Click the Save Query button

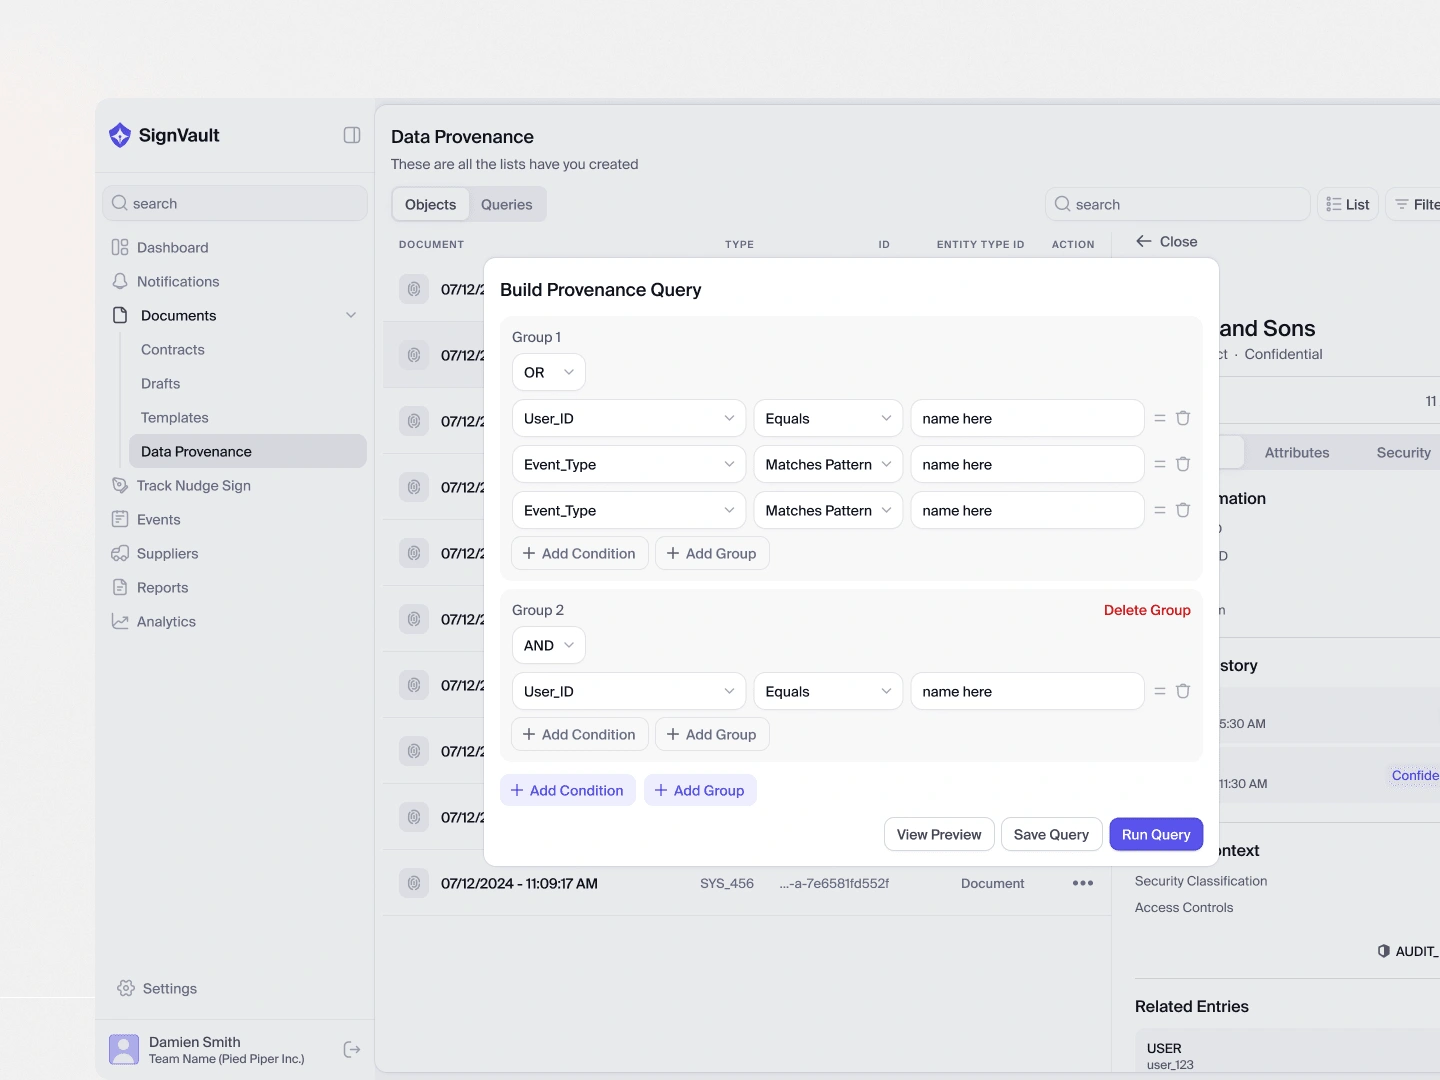[1051, 834]
